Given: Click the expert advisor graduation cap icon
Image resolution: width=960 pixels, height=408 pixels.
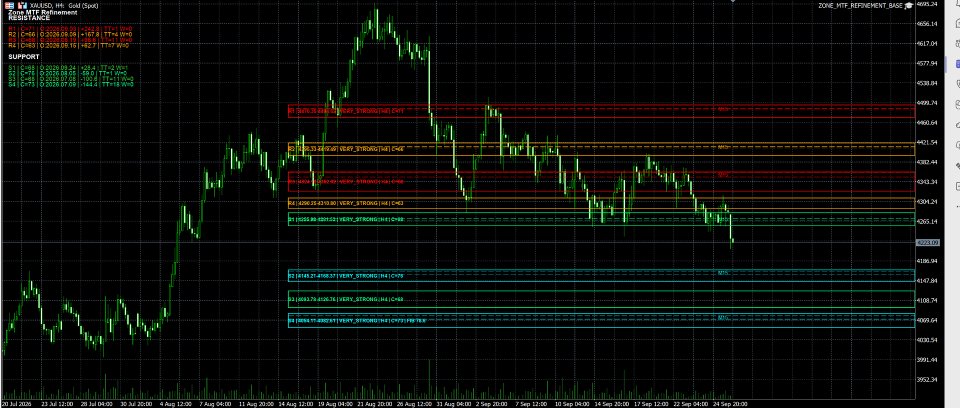Looking at the screenshot, I should (909, 5).
